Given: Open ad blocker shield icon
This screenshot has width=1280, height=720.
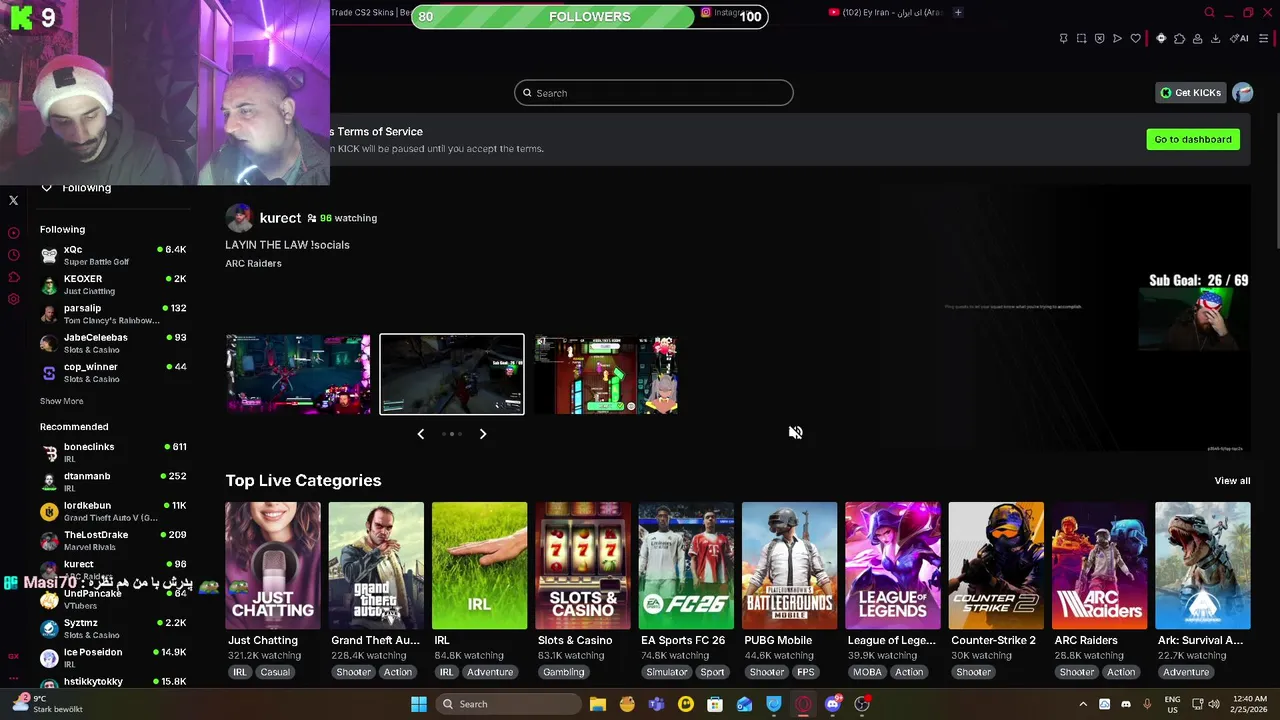Looking at the screenshot, I should (x=1099, y=38).
